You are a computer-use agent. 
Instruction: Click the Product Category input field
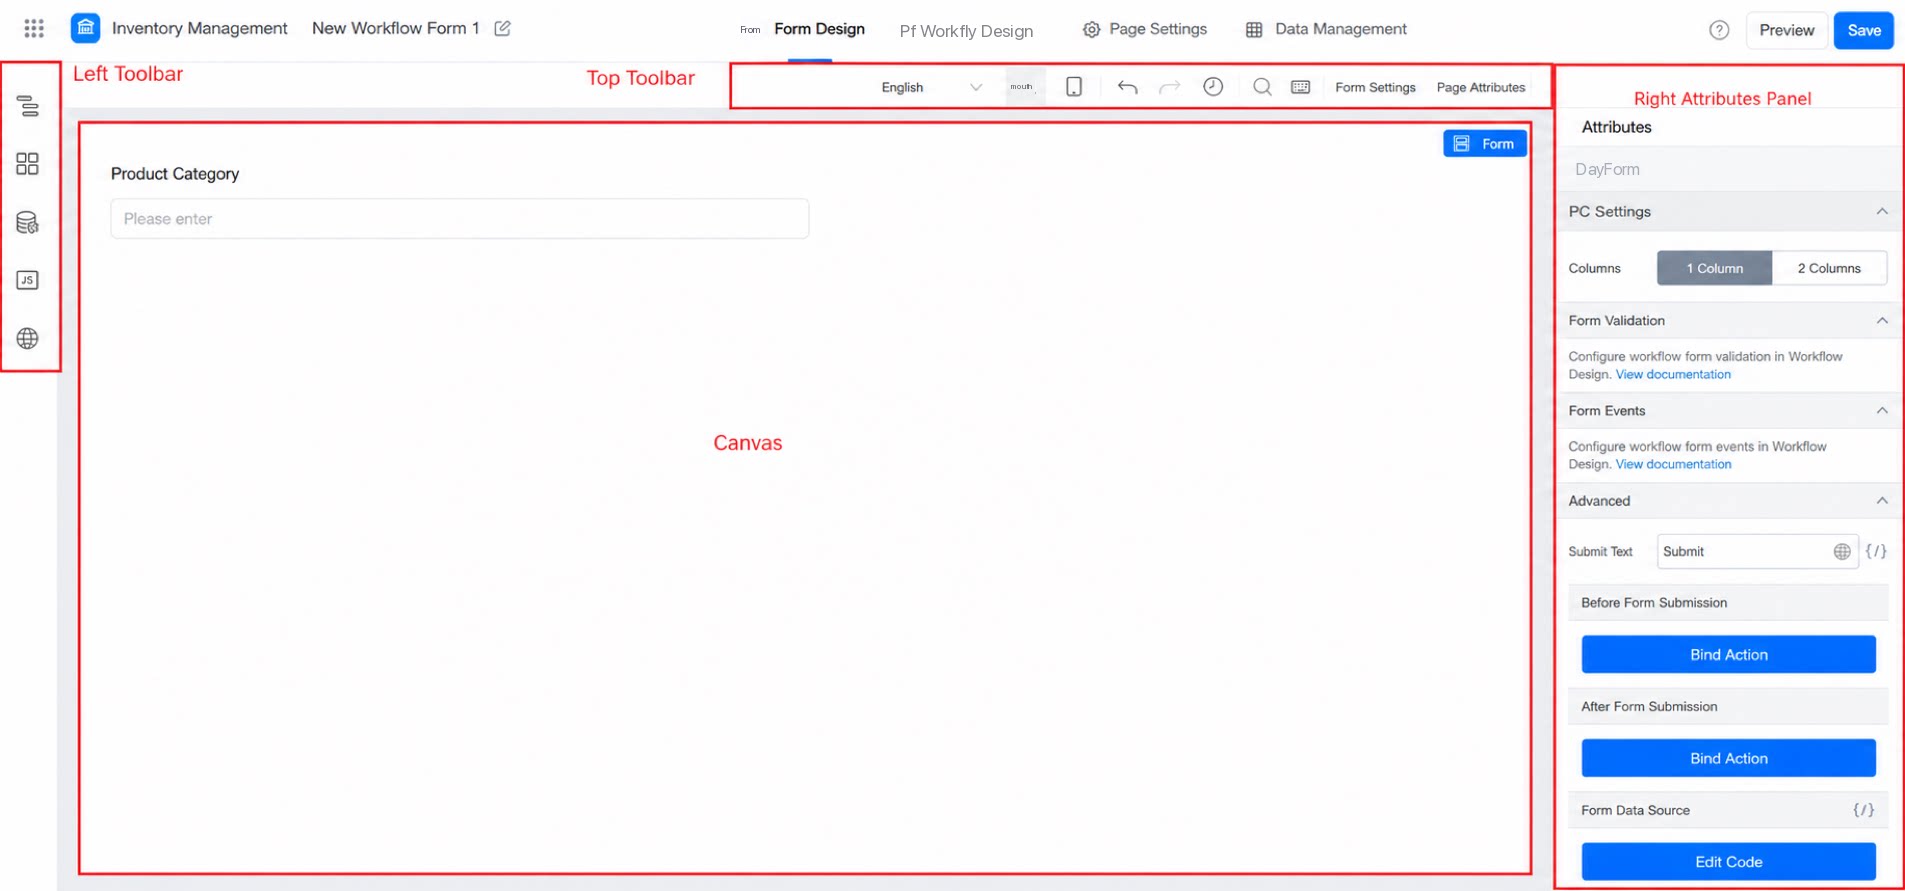(x=460, y=218)
